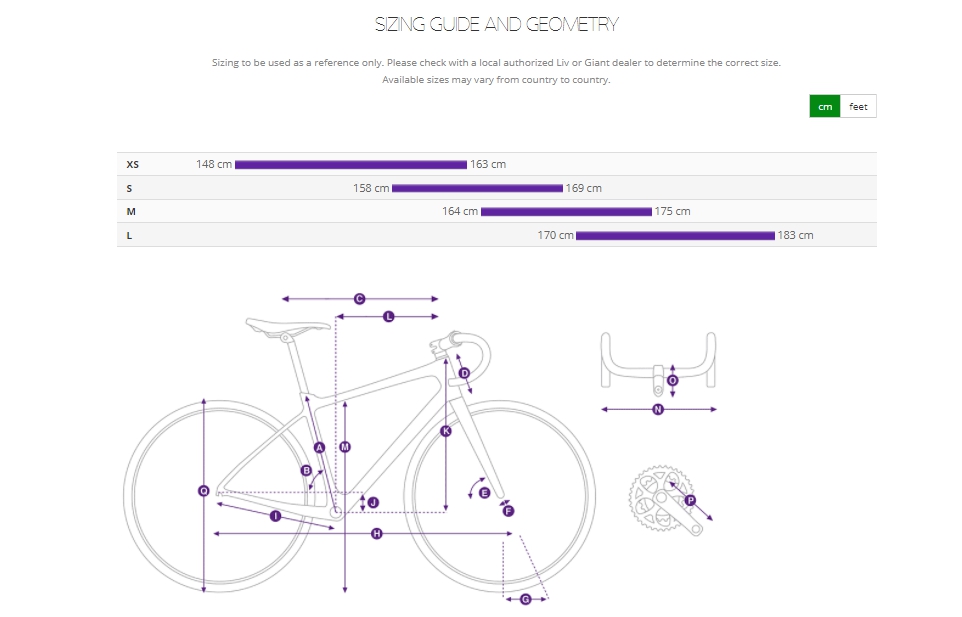Image resolution: width=962 pixels, height=617 pixels.
Task: Click the 'H' wheelbase marker under the bike
Action: point(377,534)
